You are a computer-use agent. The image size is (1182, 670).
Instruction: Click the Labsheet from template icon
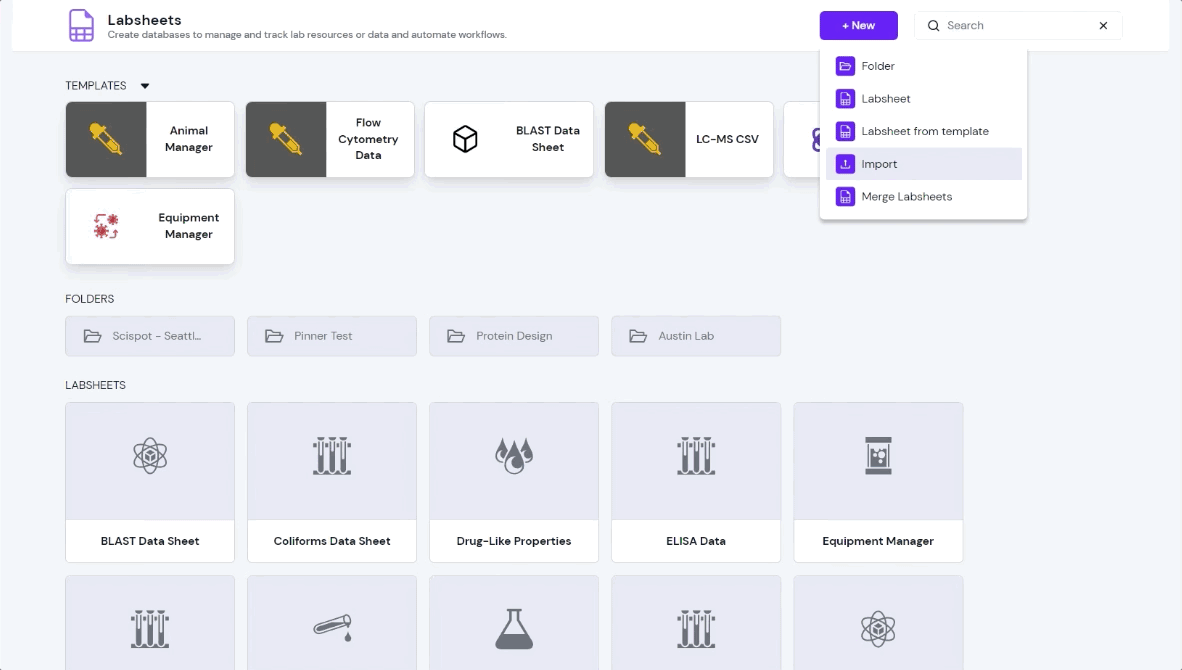845,131
